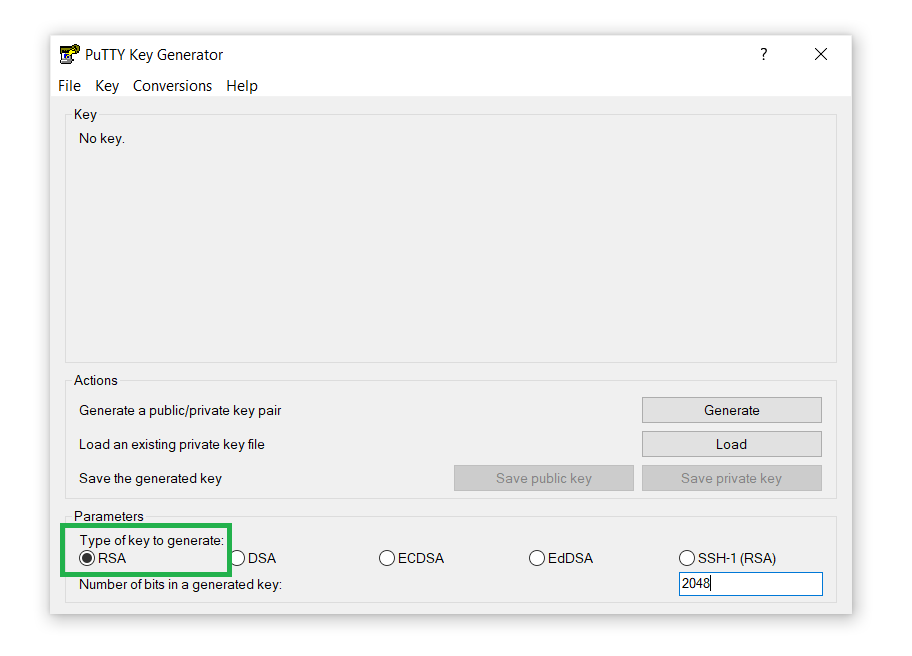This screenshot has height=656, width=912.
Task: Click 'Generate a public/private key pair' label
Action: coord(180,411)
